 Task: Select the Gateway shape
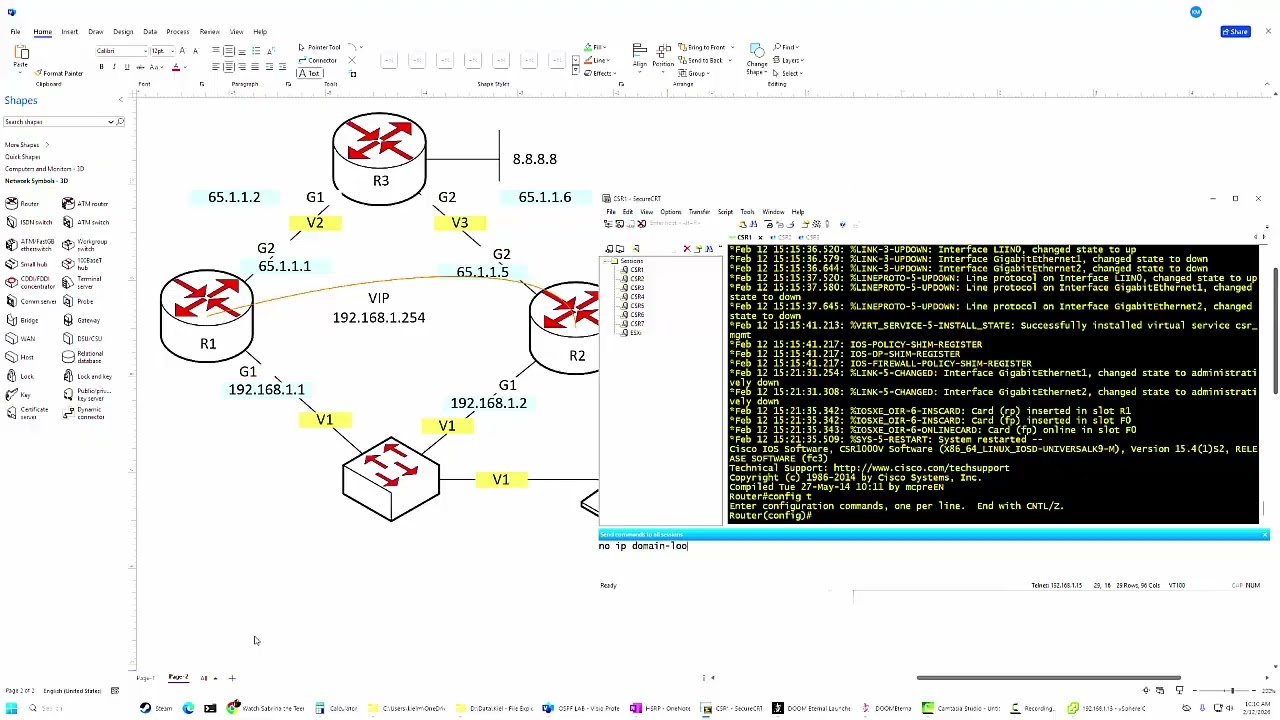click(80, 320)
